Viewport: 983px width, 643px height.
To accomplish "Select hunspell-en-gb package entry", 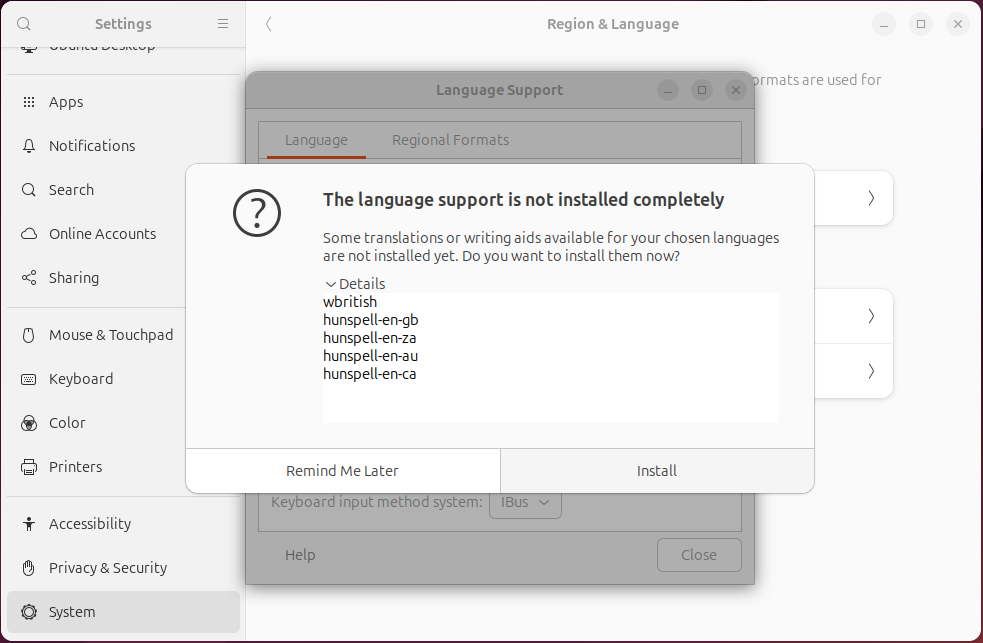I will click(371, 320).
